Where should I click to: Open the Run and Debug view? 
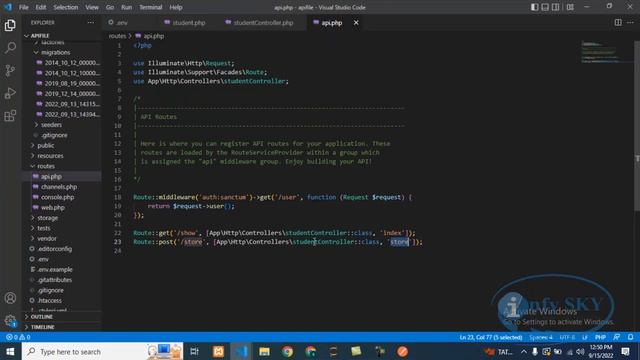10,93
